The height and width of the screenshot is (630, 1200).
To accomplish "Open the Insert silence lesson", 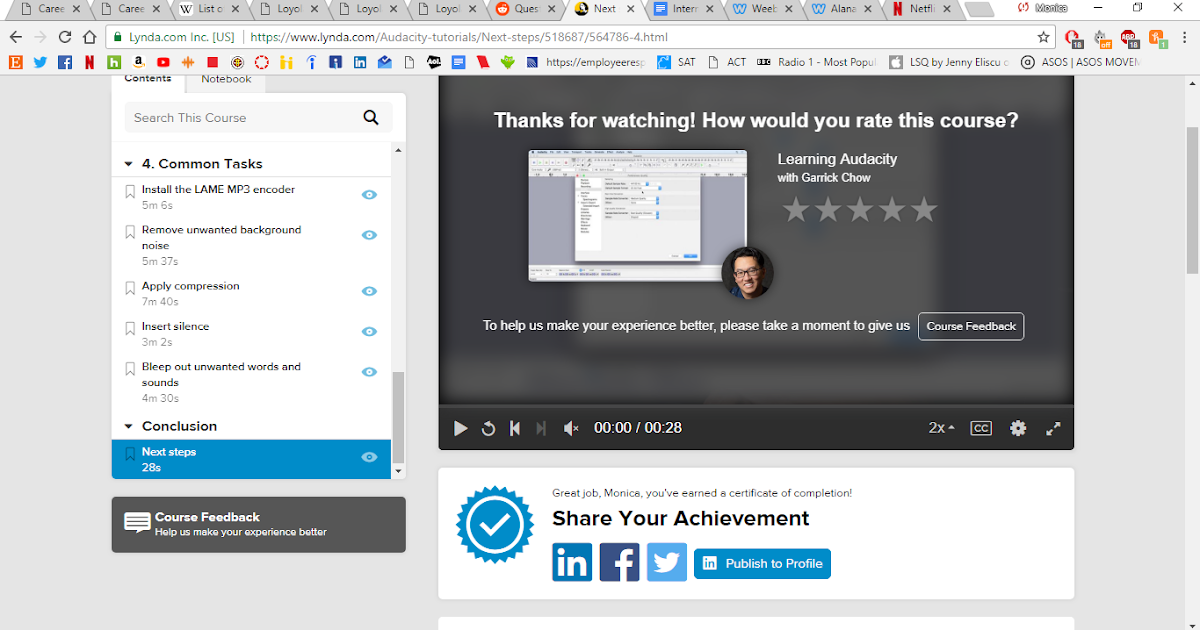I will coord(175,326).
